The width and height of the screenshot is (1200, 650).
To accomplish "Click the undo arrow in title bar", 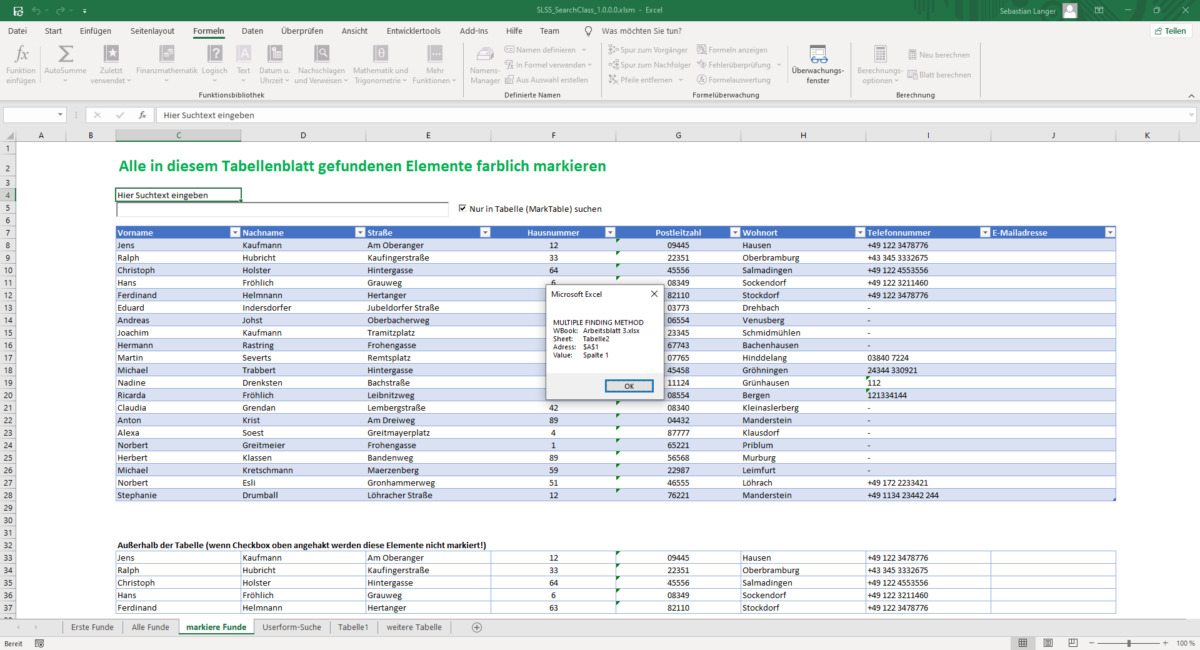I will [x=37, y=10].
